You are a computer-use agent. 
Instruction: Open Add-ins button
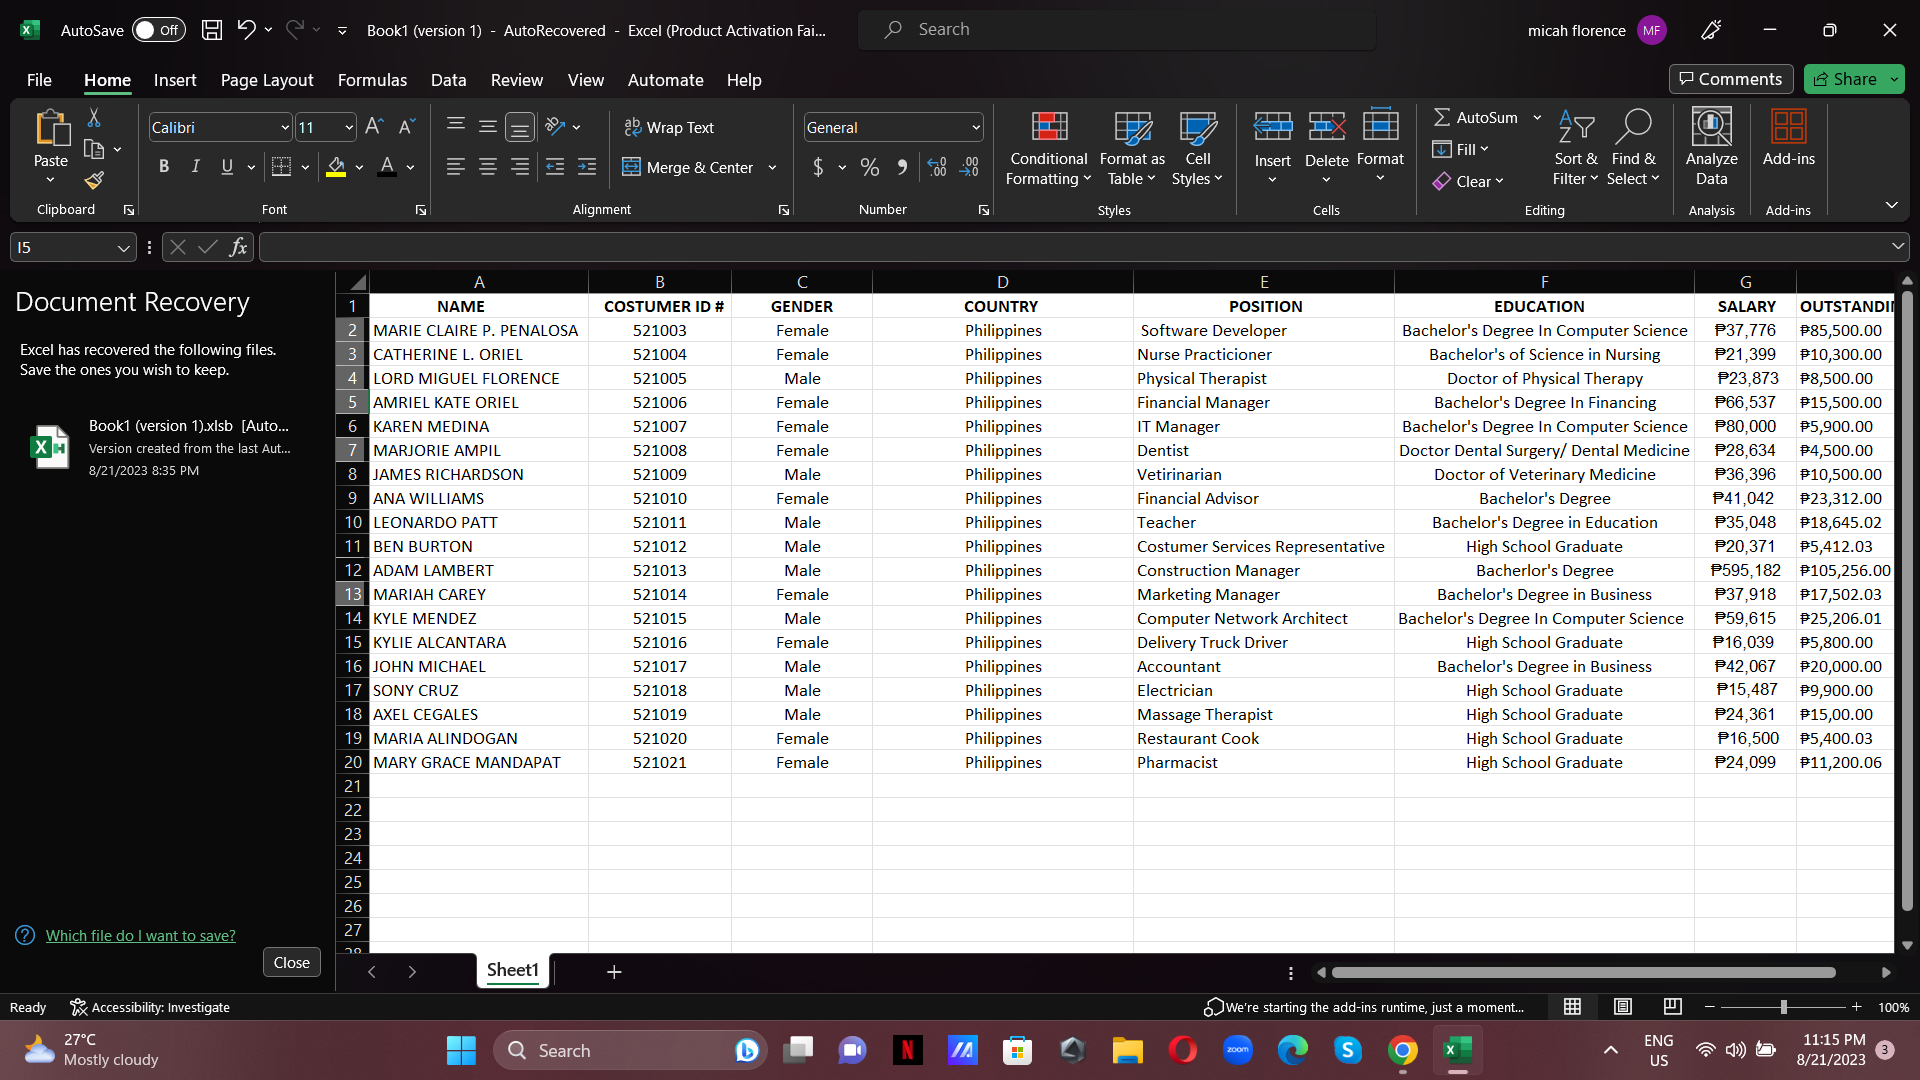[x=1788, y=138]
